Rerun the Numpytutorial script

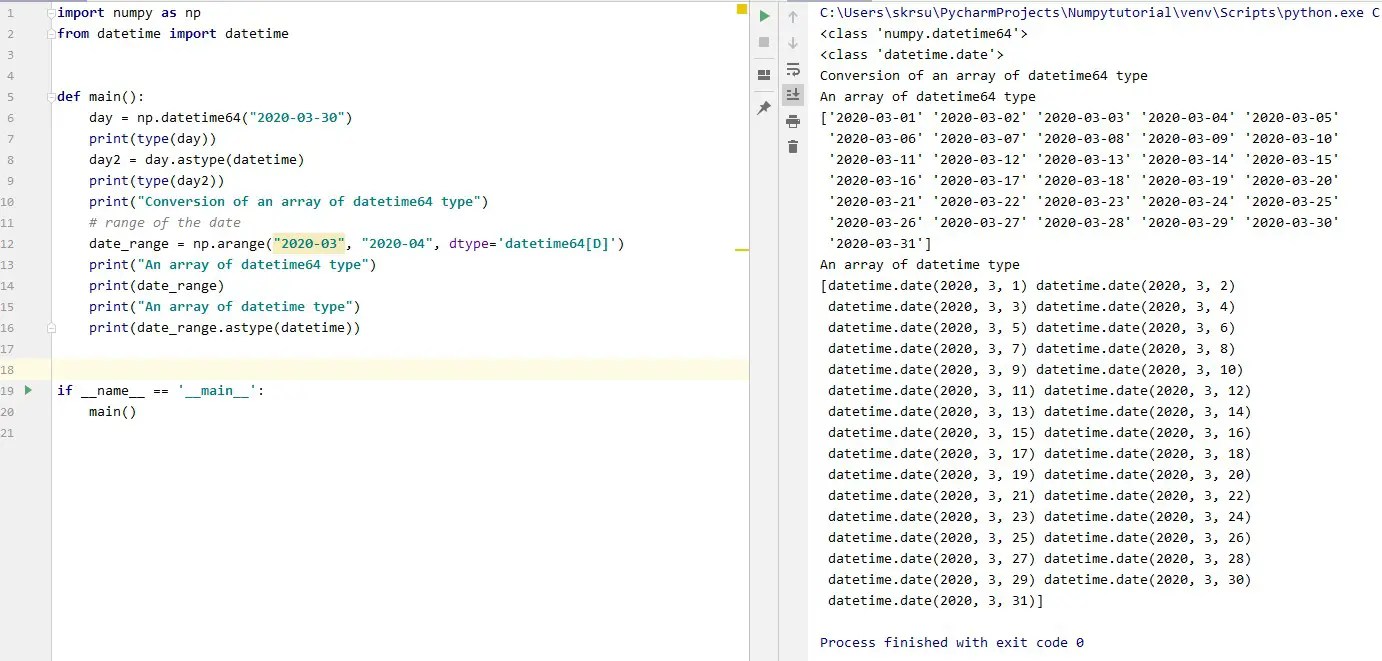pyautogui.click(x=763, y=16)
